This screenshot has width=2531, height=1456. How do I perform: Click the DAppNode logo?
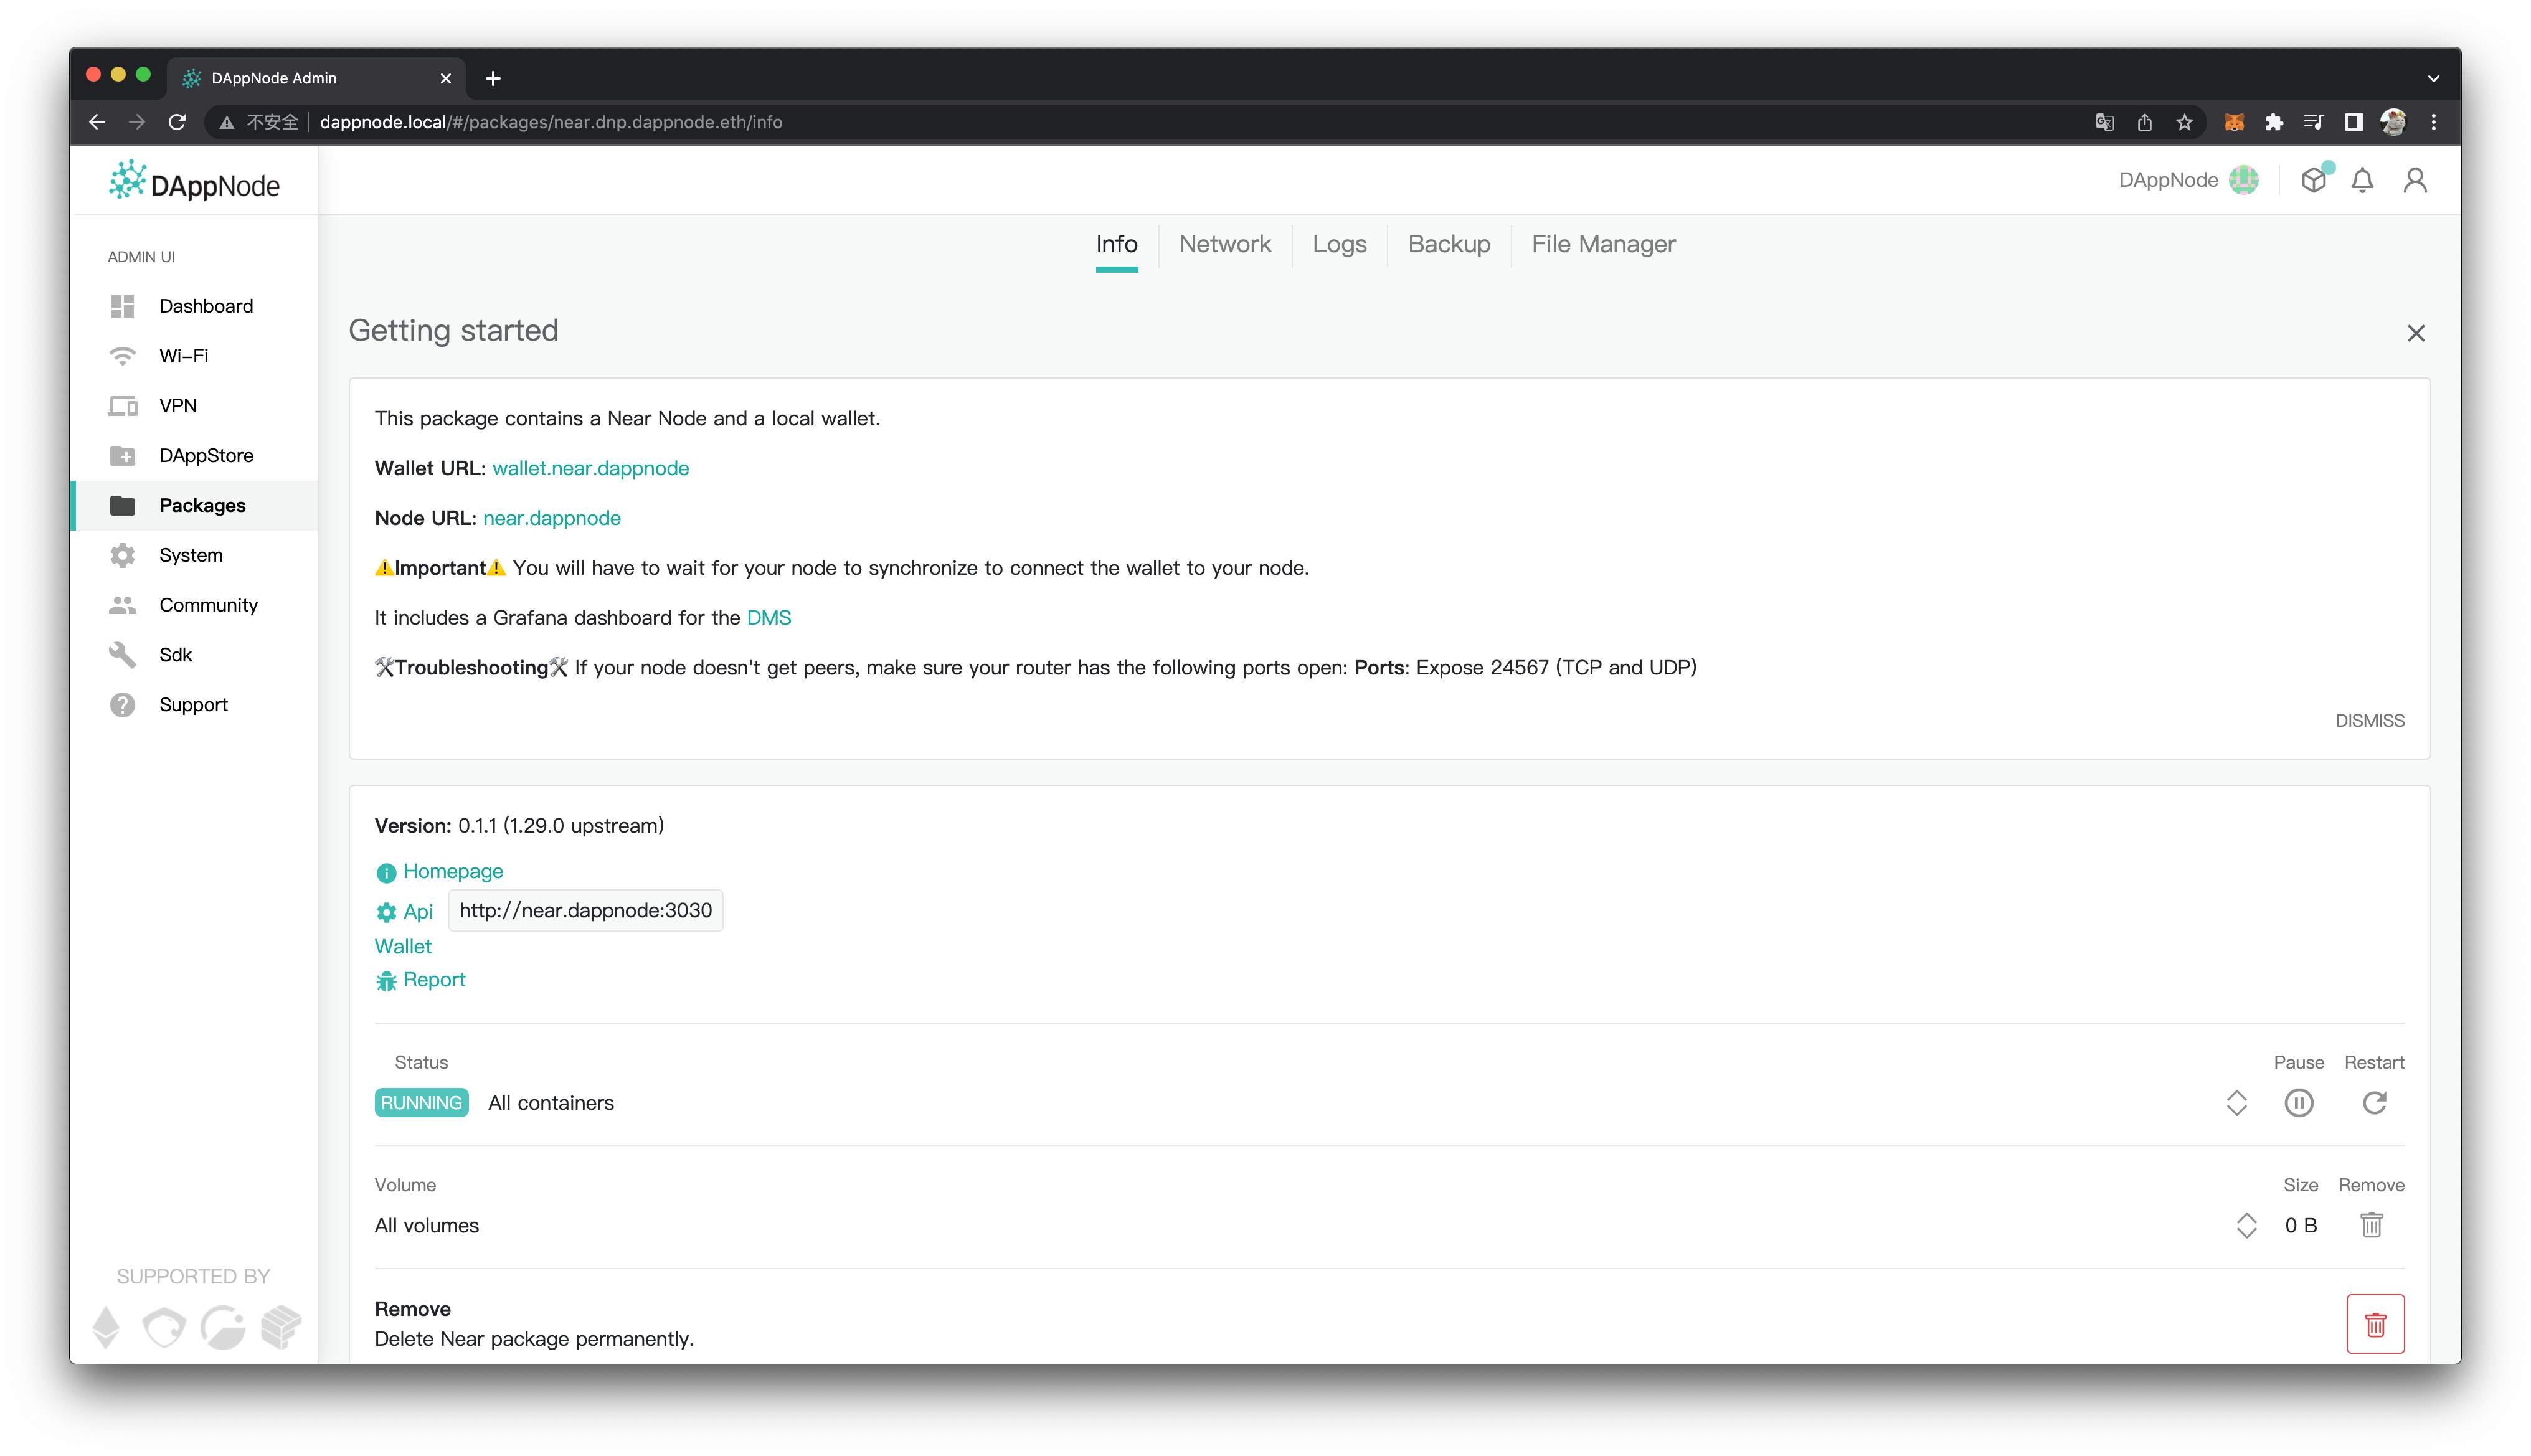(194, 182)
